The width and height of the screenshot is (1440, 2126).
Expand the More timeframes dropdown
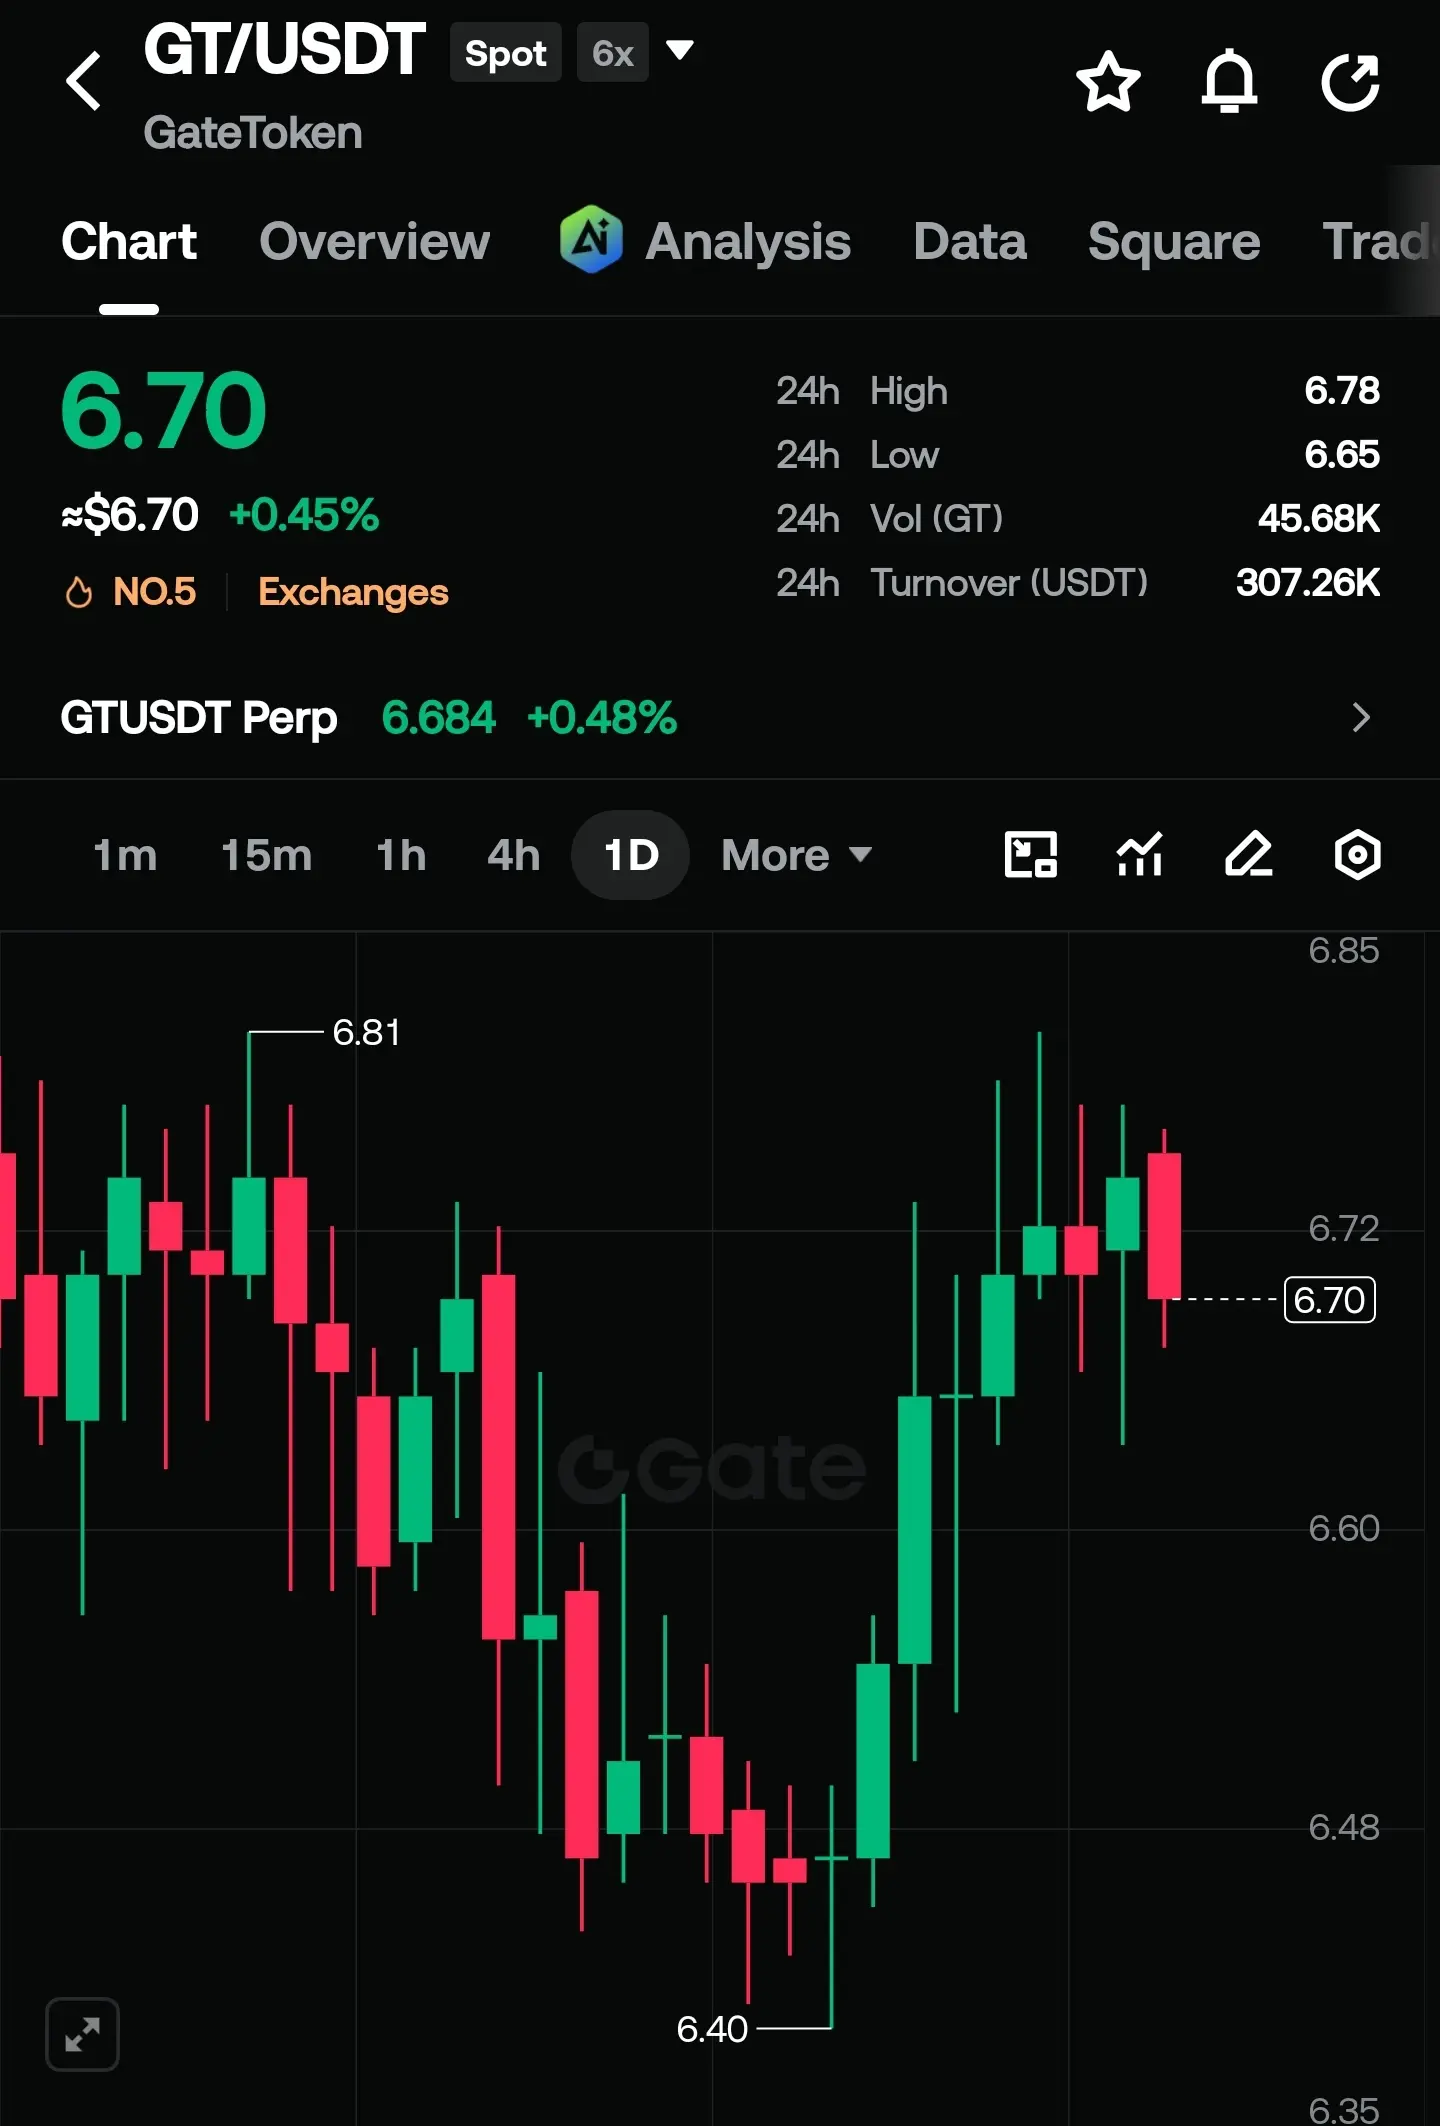(797, 855)
